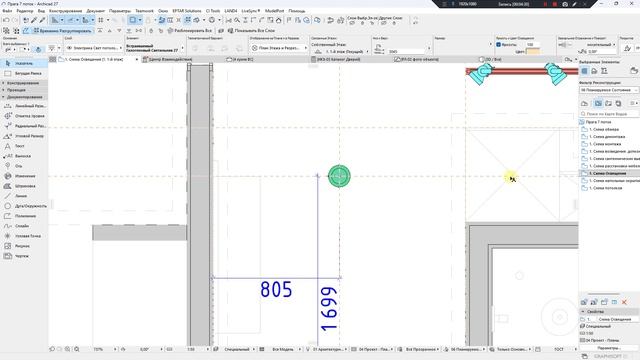Select the 1. Схема обмера view
The height and width of the screenshot is (360, 640).
point(604,129)
